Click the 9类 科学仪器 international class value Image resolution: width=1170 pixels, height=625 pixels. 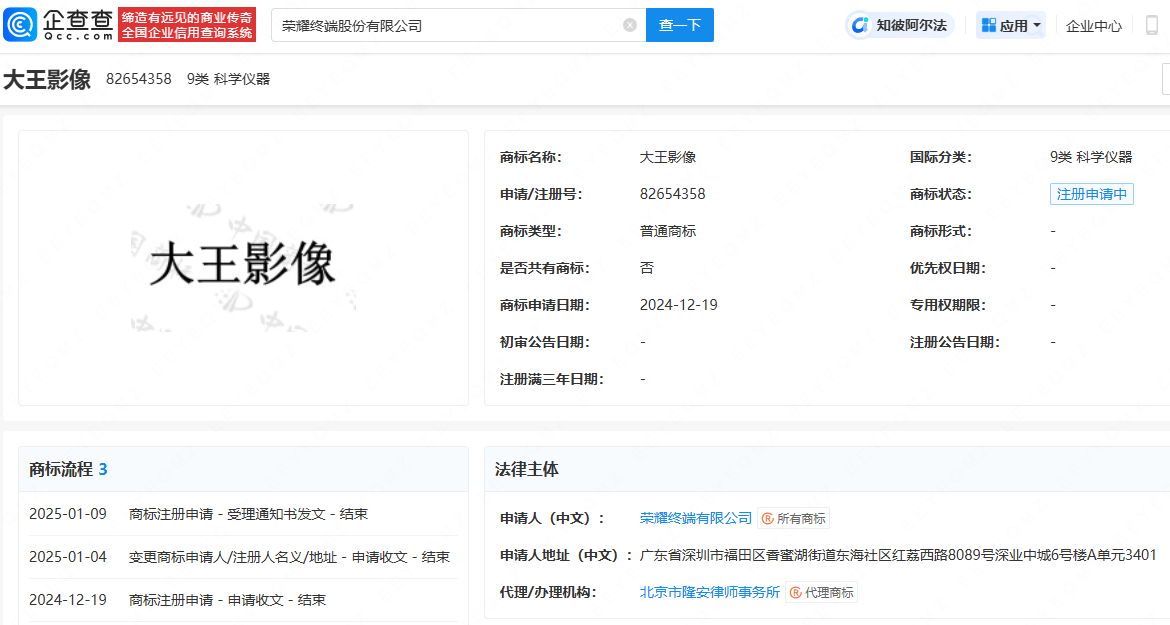[x=1091, y=157]
